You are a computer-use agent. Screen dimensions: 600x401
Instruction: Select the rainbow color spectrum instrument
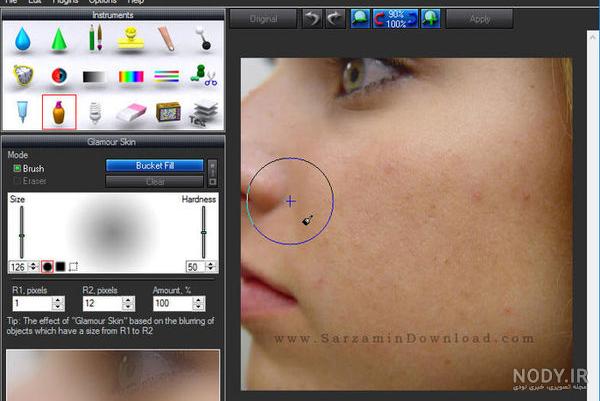pyautogui.click(x=131, y=77)
